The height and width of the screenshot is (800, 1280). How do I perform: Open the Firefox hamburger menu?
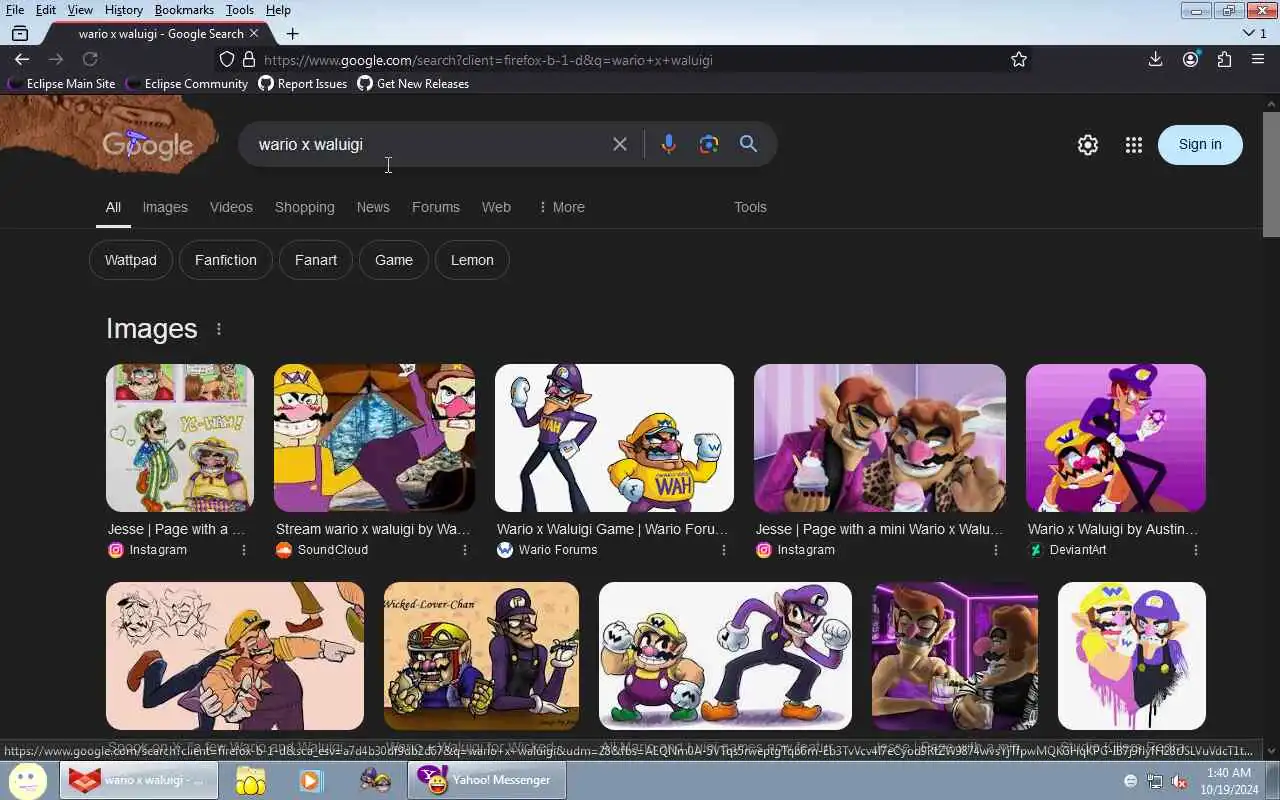coord(1258,60)
